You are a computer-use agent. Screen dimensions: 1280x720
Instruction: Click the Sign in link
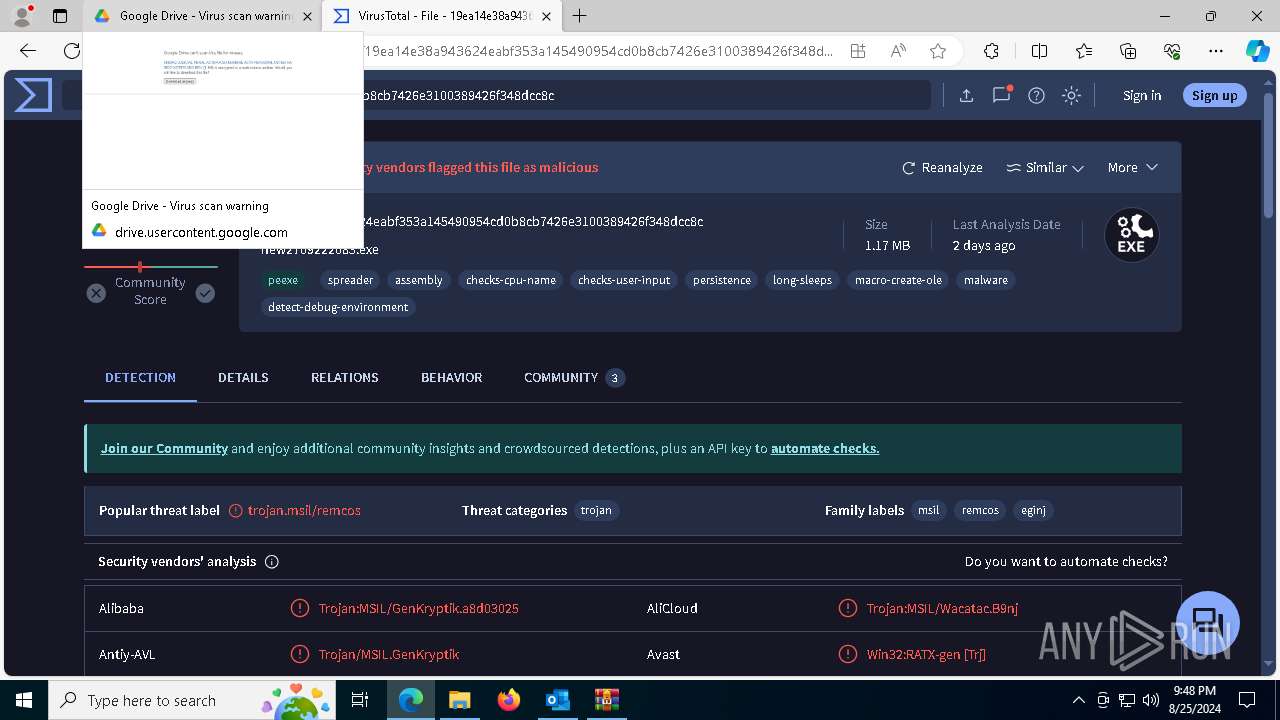[x=1142, y=95]
